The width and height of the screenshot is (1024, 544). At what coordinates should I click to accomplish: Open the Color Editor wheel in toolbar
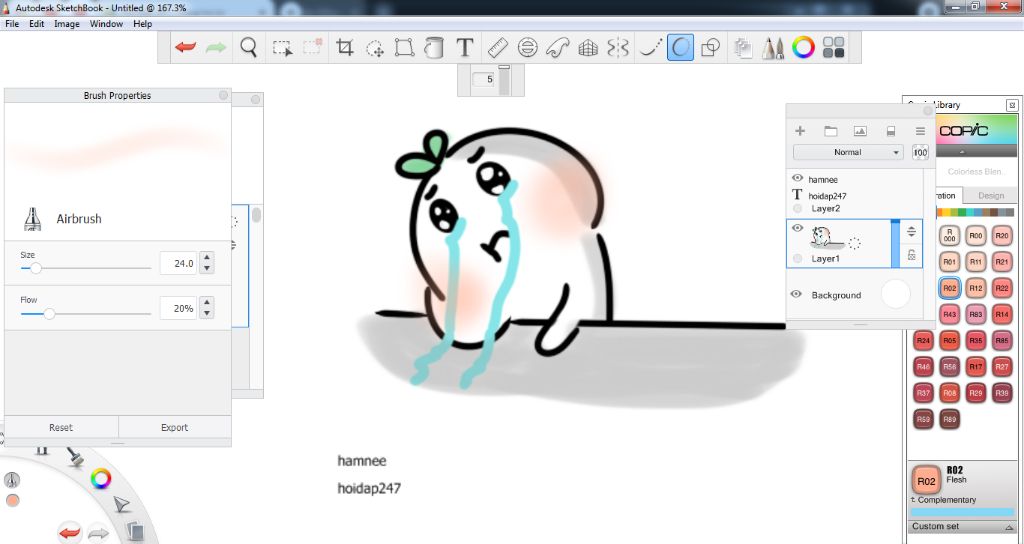pos(803,48)
